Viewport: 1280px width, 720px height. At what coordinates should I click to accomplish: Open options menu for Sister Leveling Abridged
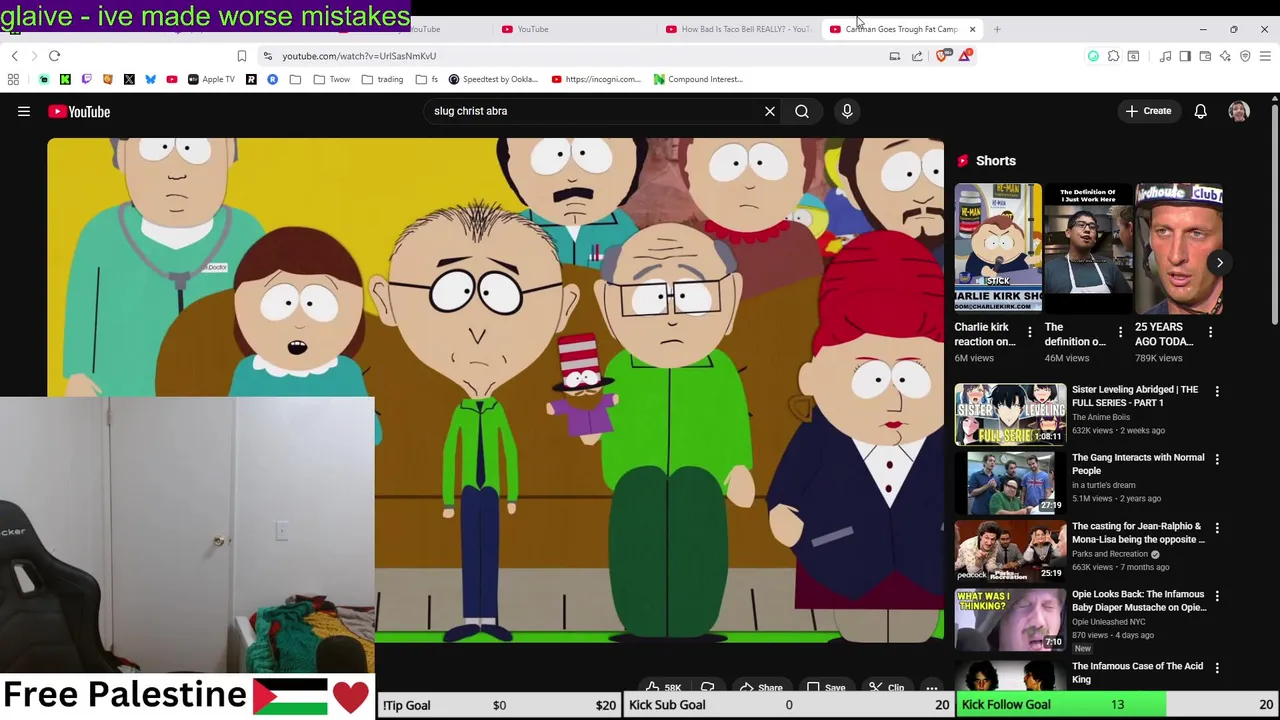pyautogui.click(x=1217, y=391)
